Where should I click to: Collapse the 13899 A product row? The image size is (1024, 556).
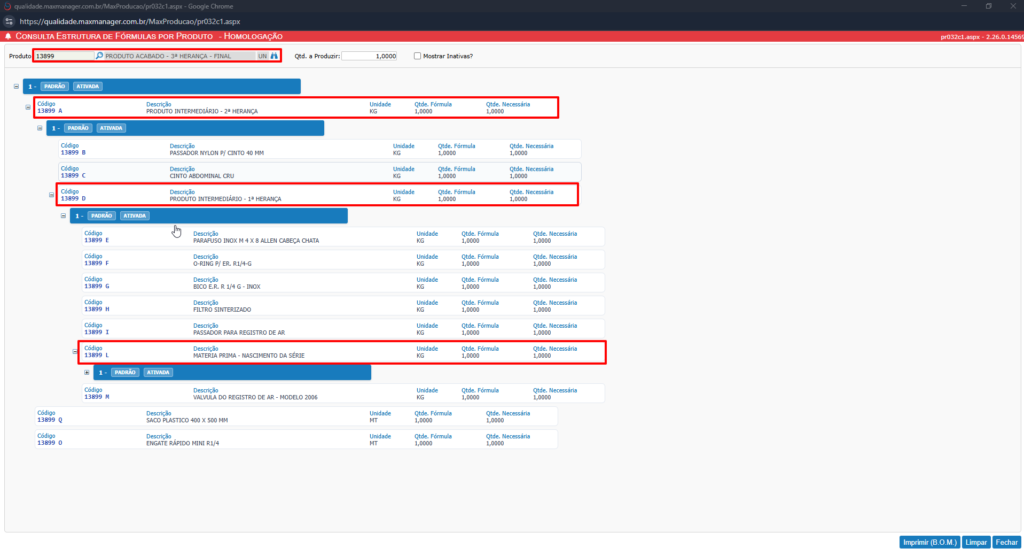[x=28, y=107]
